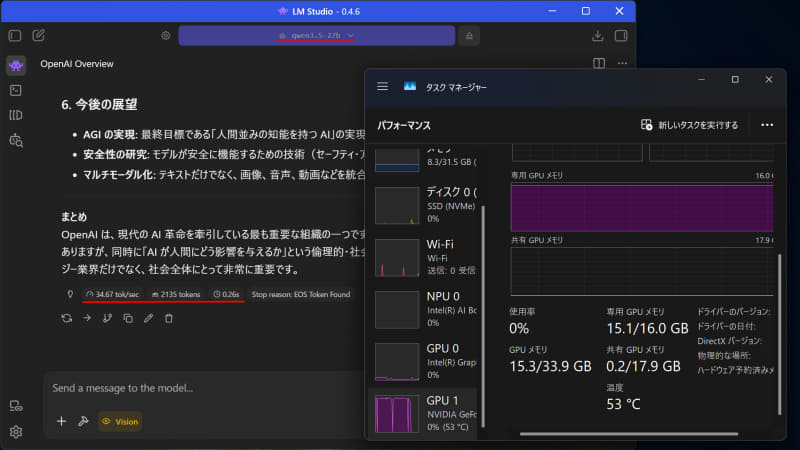Click the 15.1/16.0 GB dedicated memory value
800x450 pixels.
[x=647, y=329]
